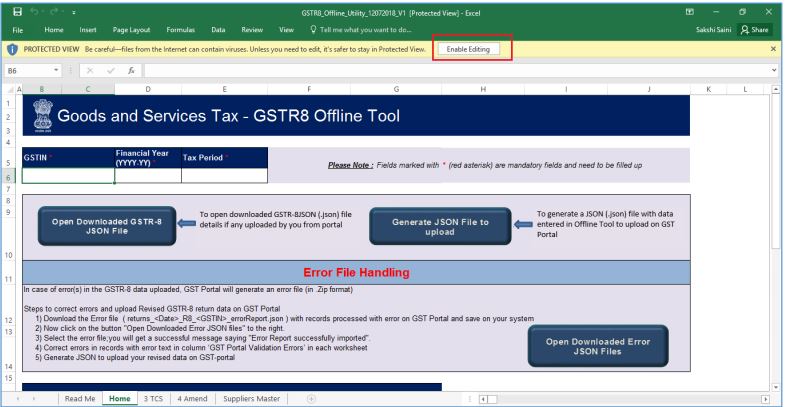787x407 pixels.
Task: Click the vertical scrollbar thumb
Action: (774, 171)
